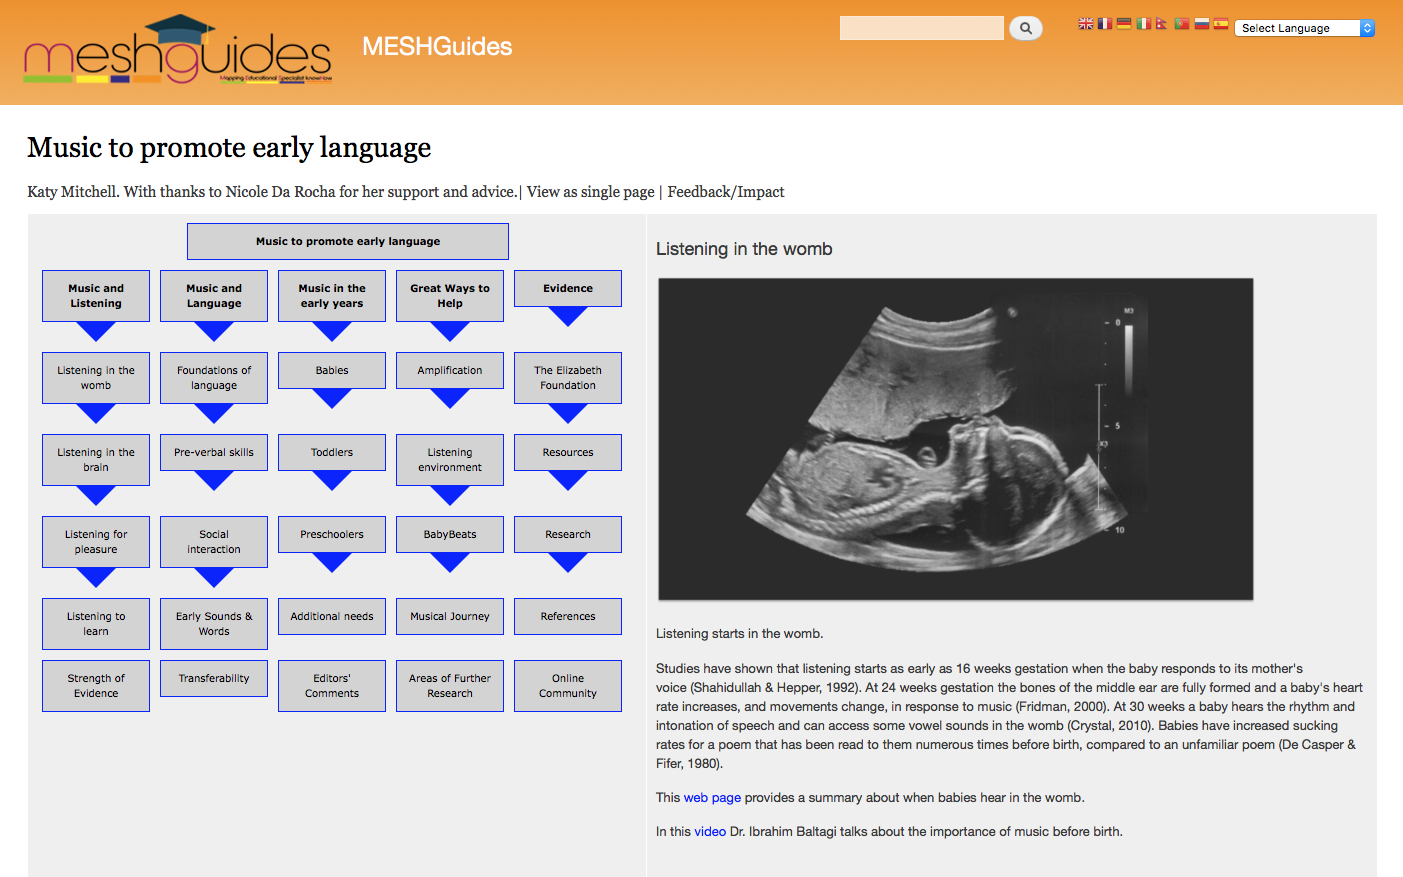Click the womb ultrasound image
The image size is (1403, 877).
pos(955,439)
